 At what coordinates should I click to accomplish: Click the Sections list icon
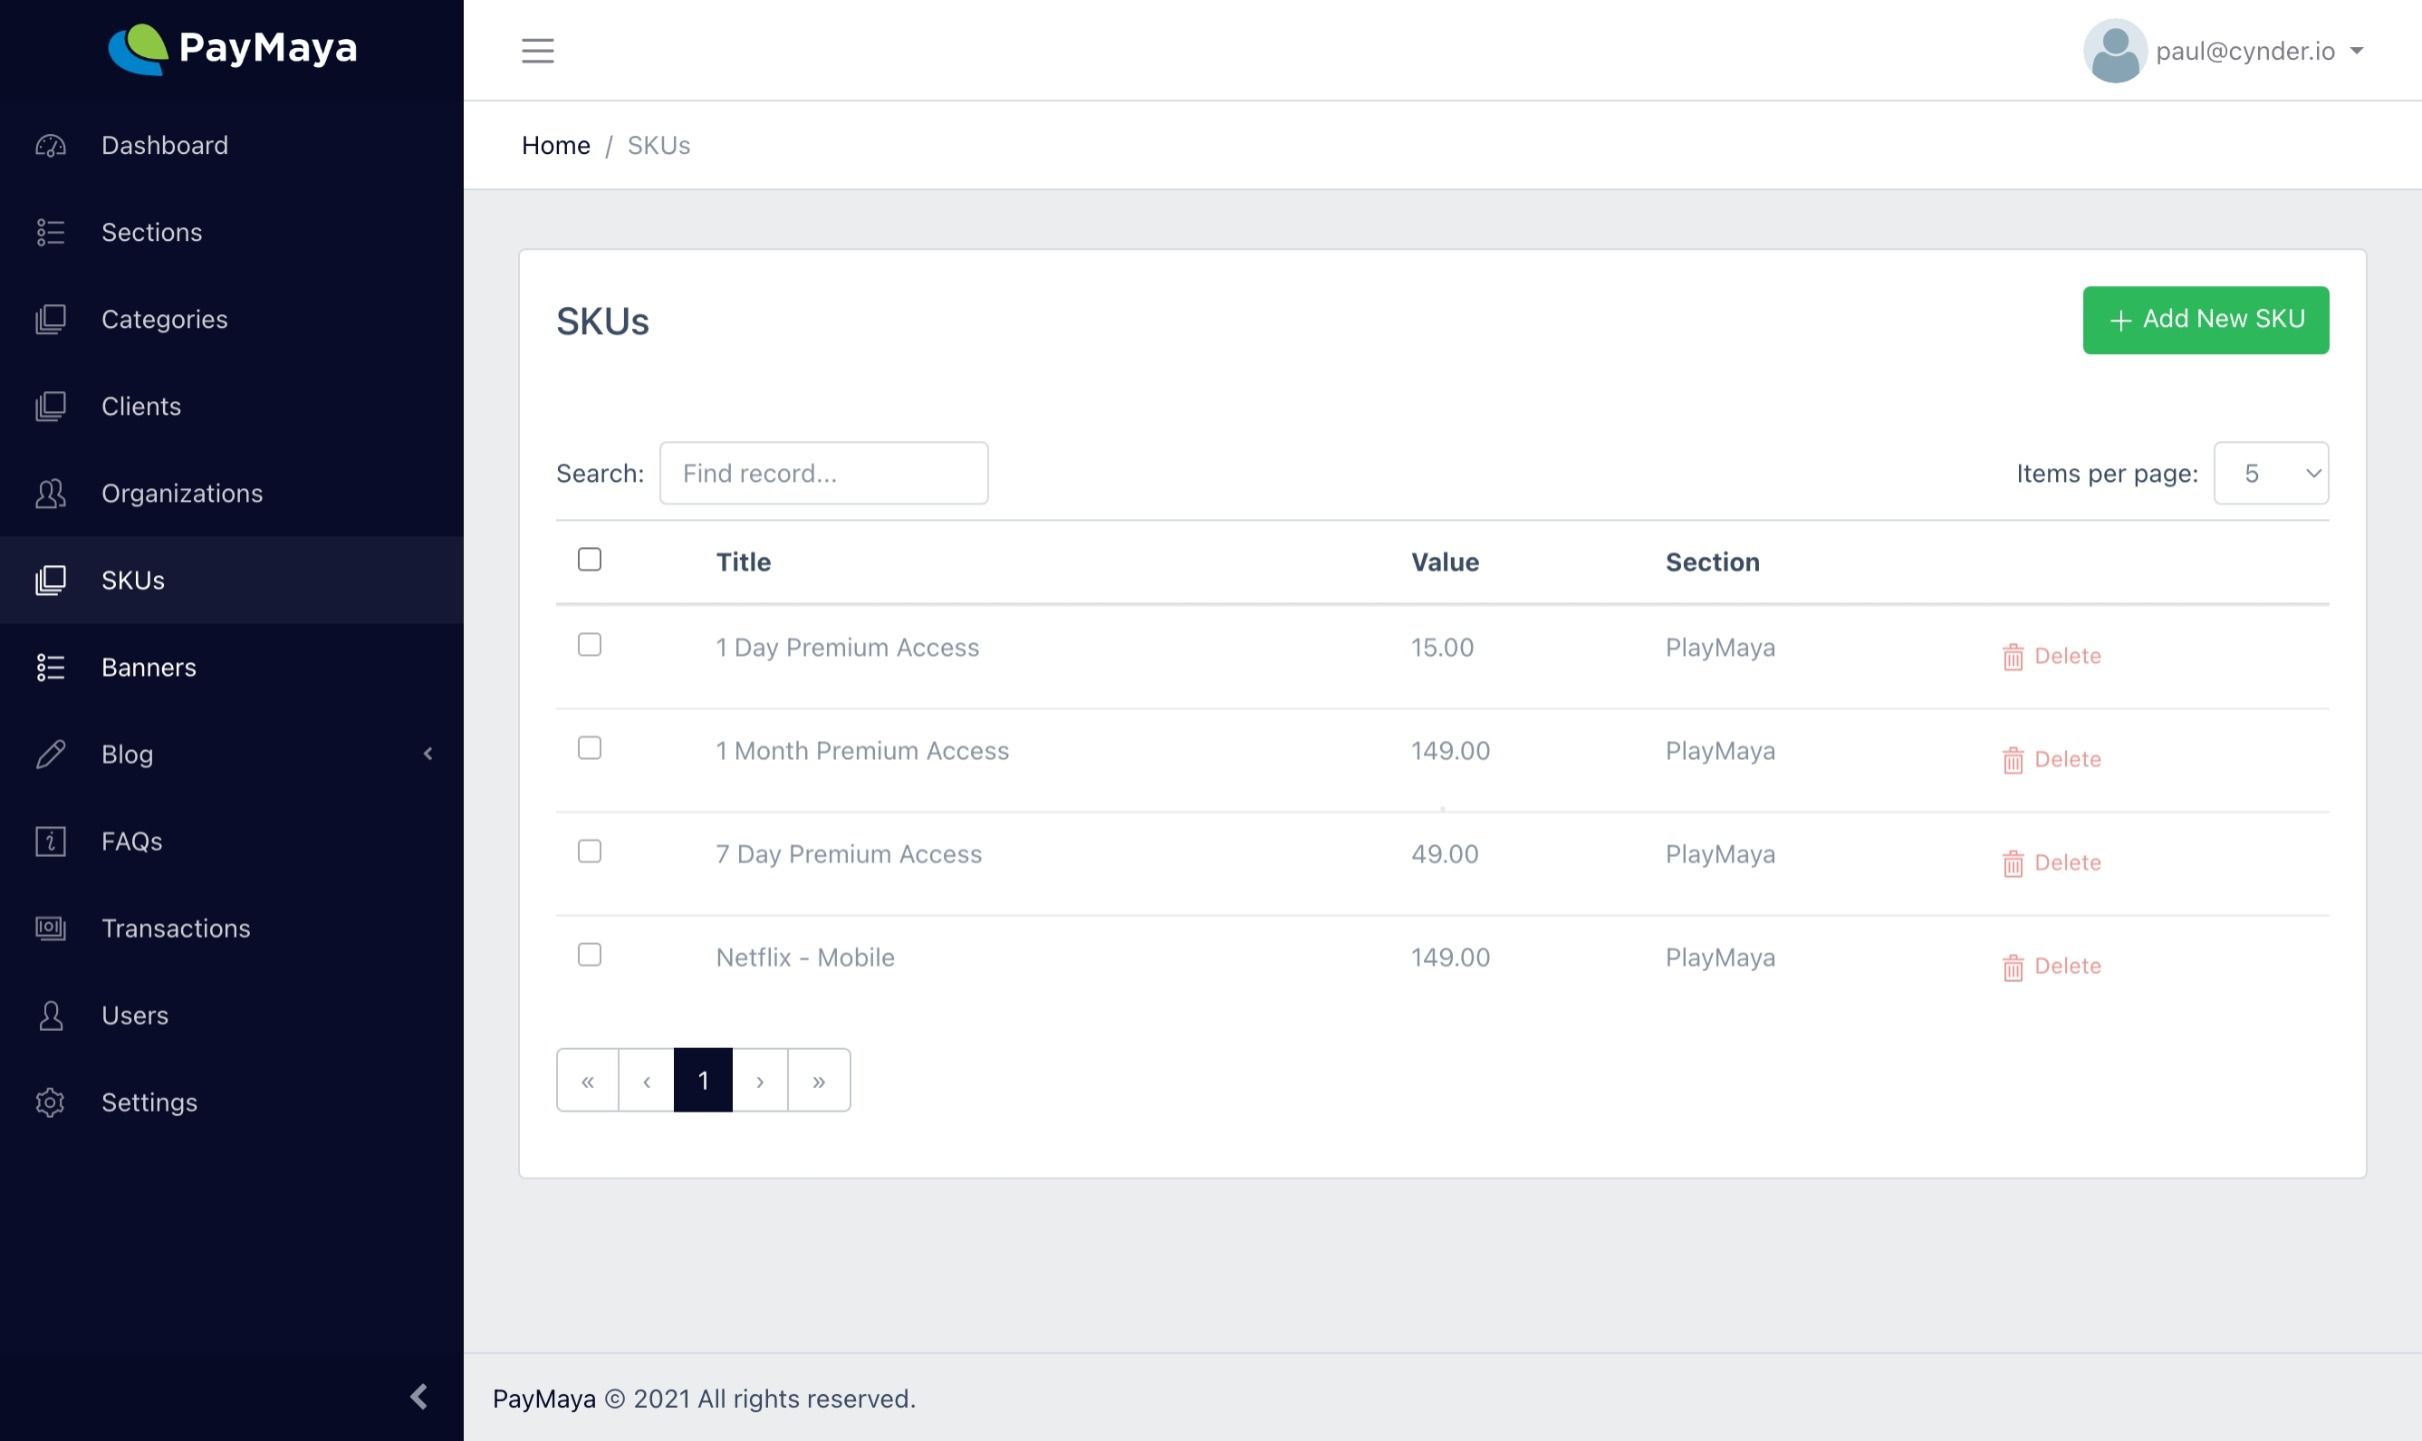point(50,232)
